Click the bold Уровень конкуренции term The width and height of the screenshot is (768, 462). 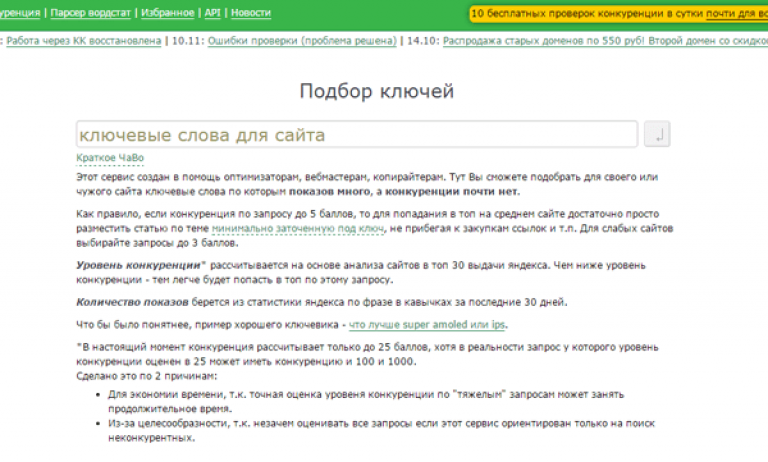pos(139,265)
